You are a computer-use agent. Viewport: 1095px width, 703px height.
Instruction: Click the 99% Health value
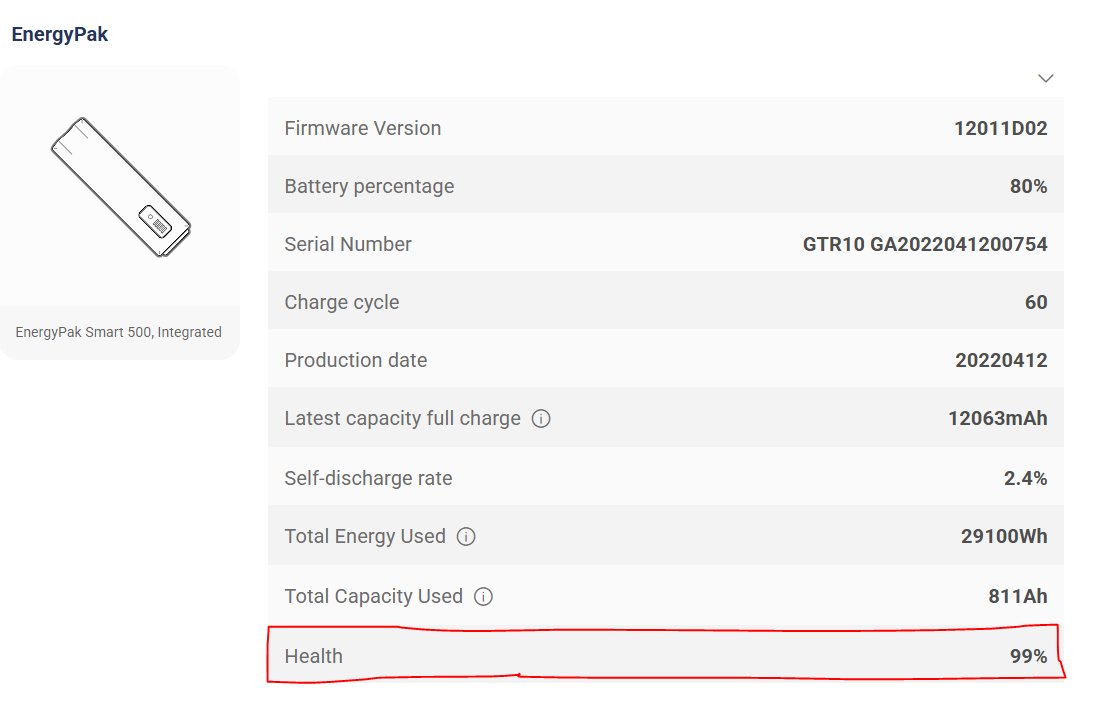coord(1028,656)
